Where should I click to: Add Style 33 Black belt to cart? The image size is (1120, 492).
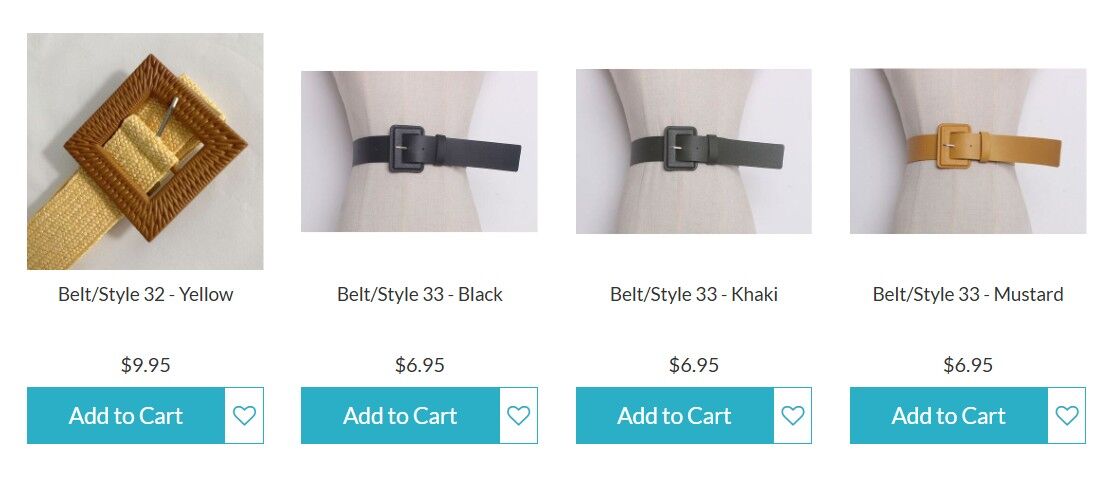point(400,416)
